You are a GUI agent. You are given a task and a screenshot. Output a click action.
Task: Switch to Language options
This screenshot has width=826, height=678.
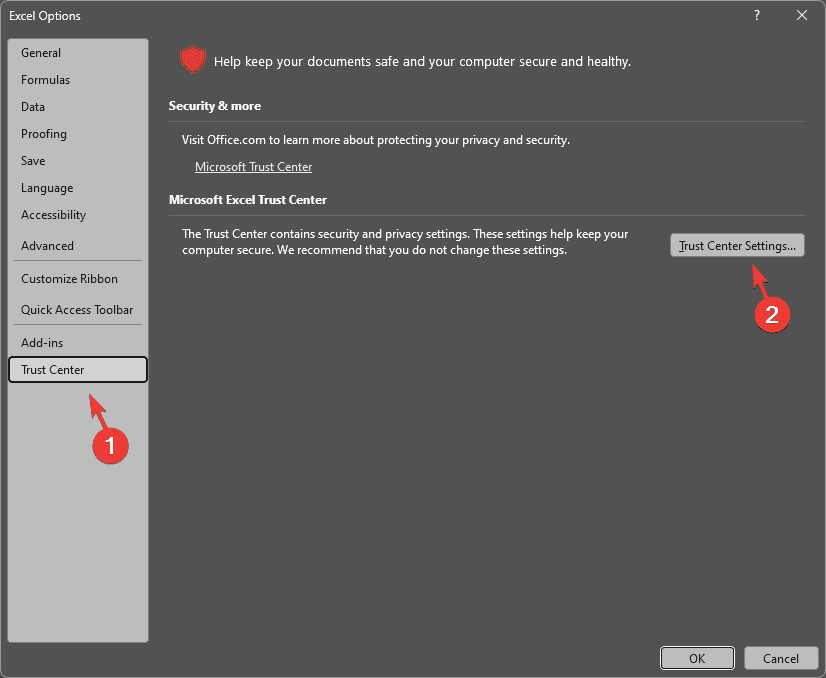(x=47, y=188)
